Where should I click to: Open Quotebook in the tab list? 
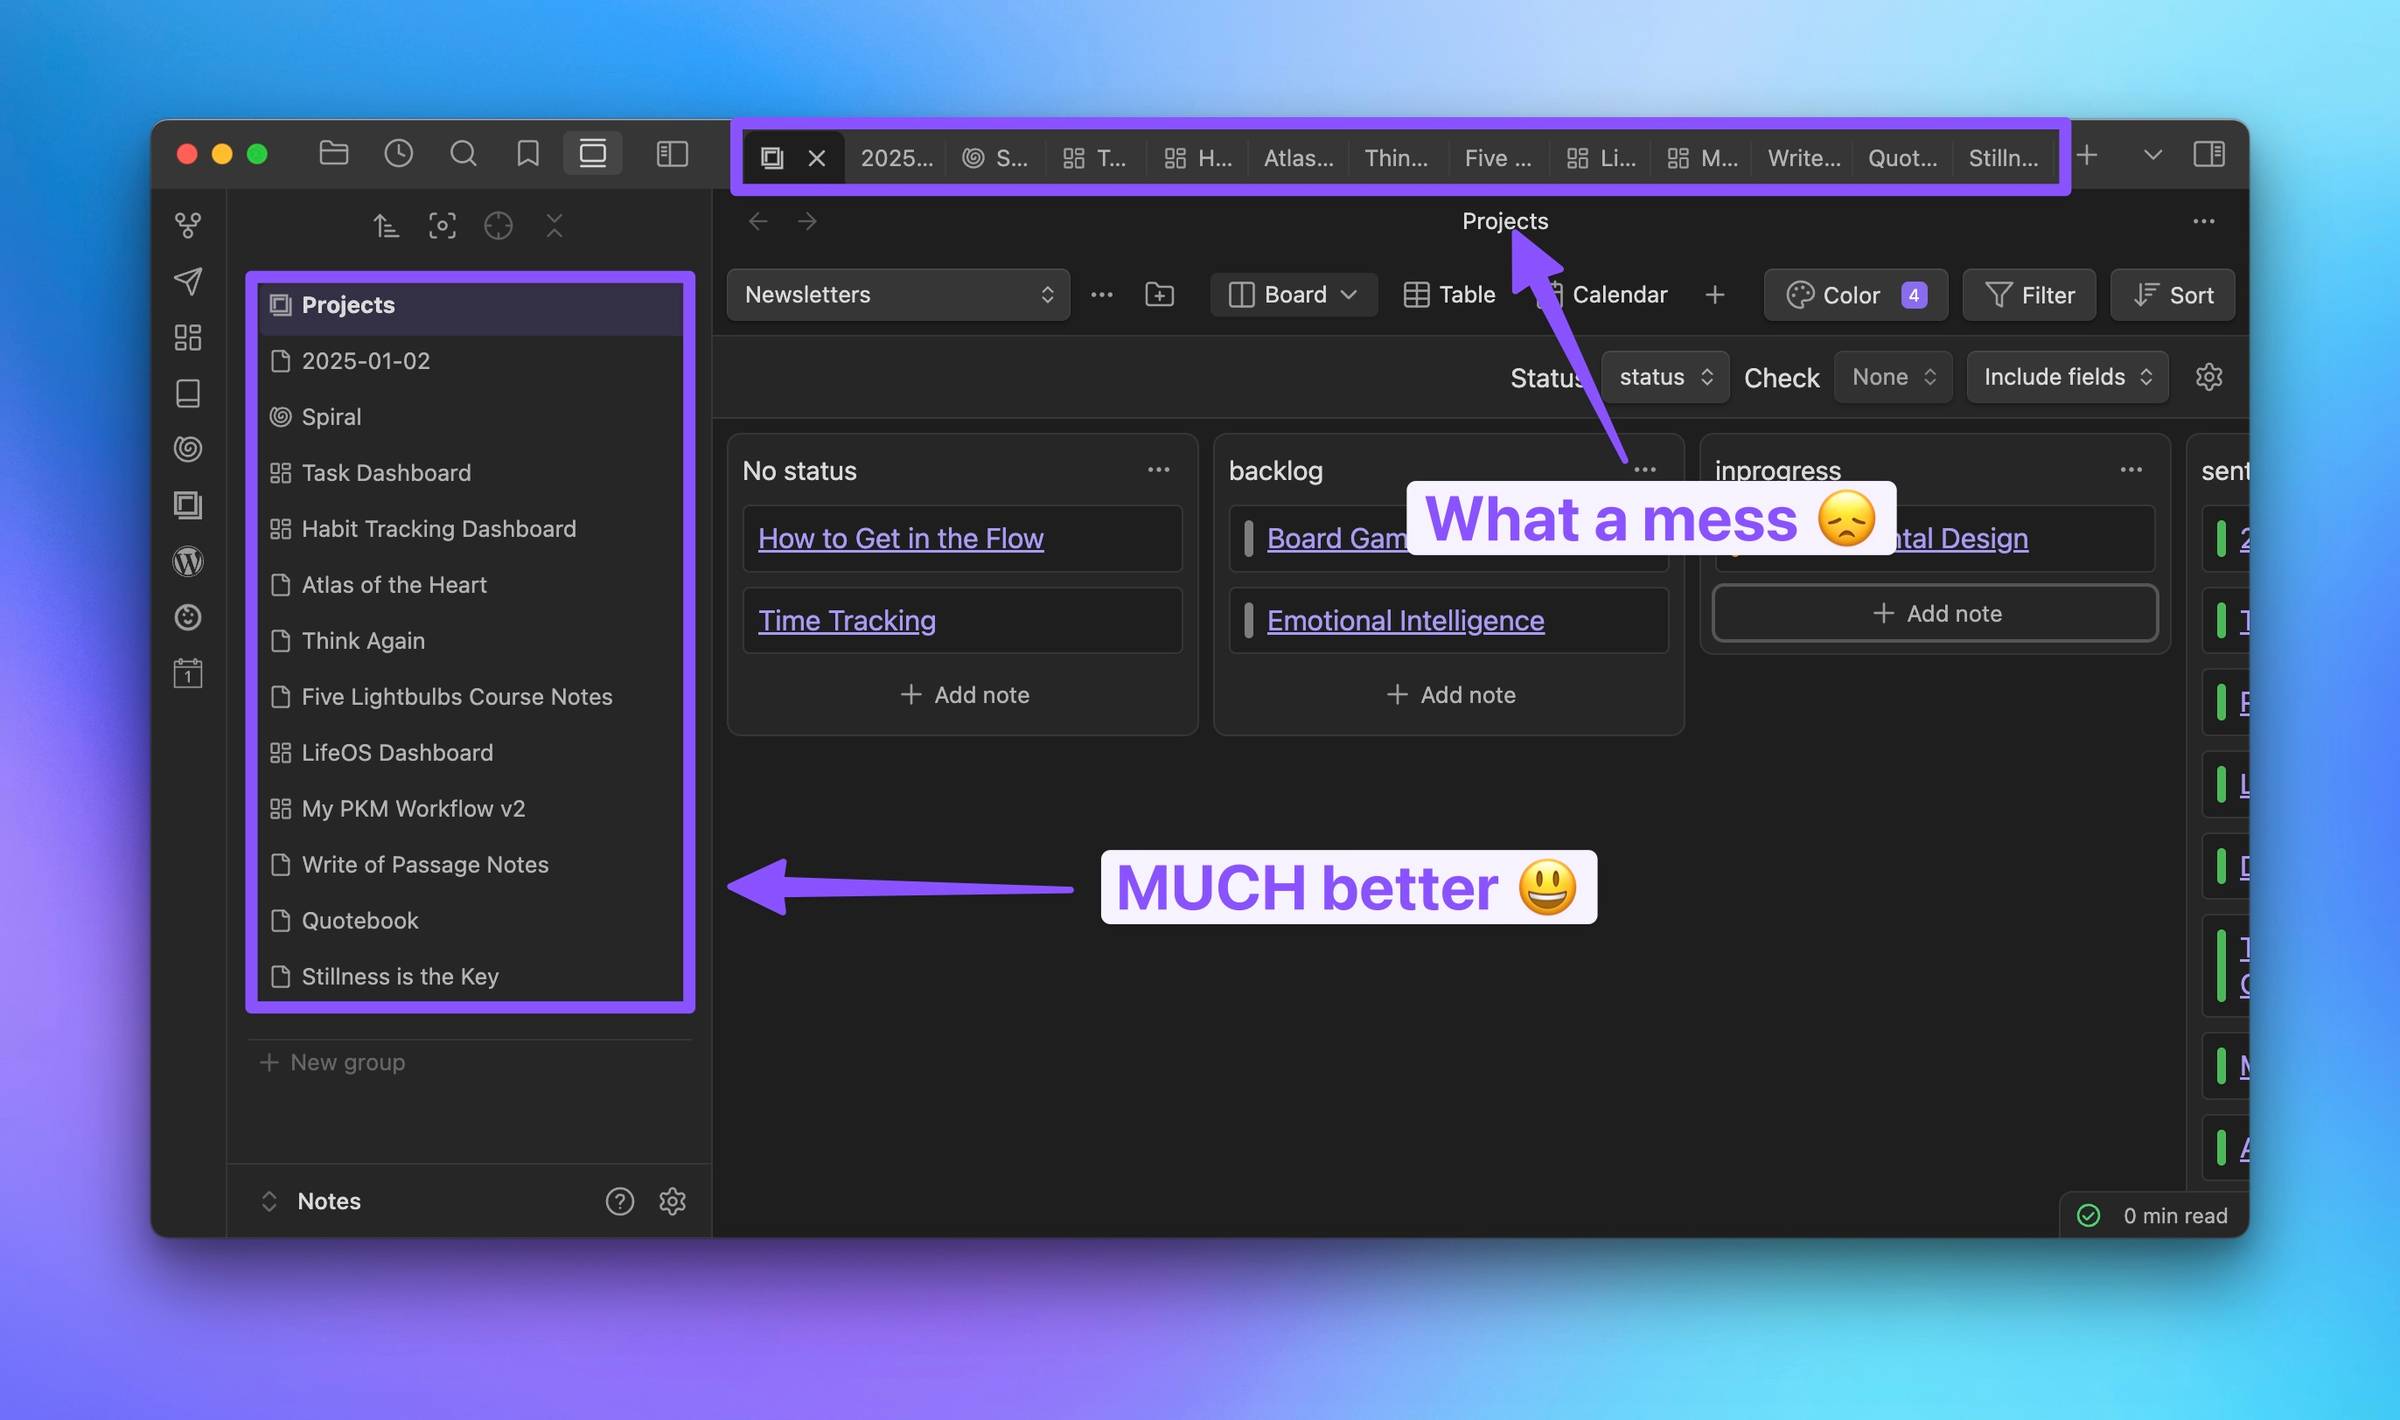470,921
